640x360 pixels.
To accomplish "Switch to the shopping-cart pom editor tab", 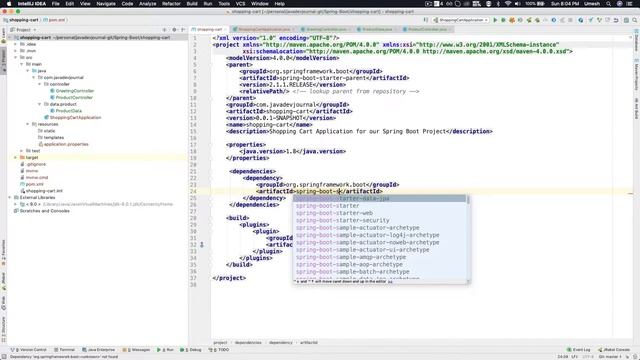I will click(209, 29).
